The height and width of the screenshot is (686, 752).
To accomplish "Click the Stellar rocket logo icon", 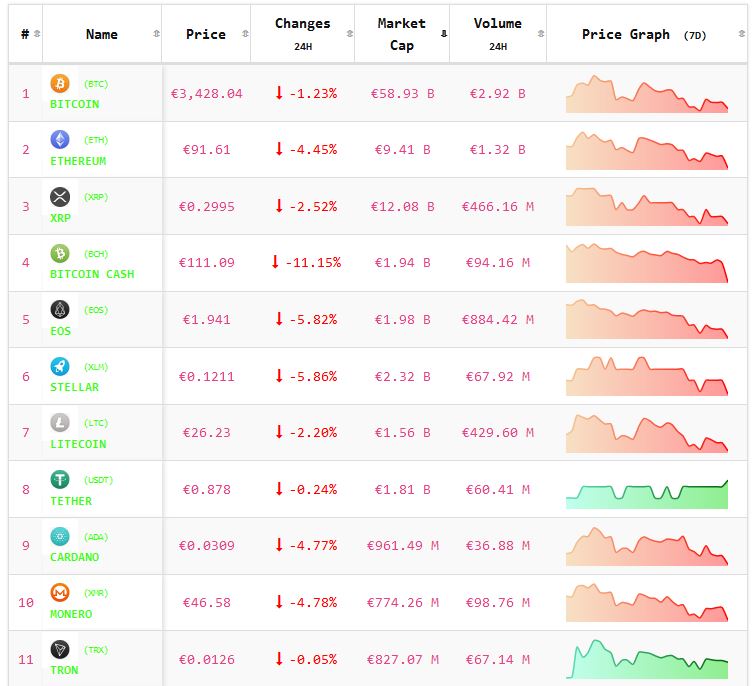I will coord(60,367).
